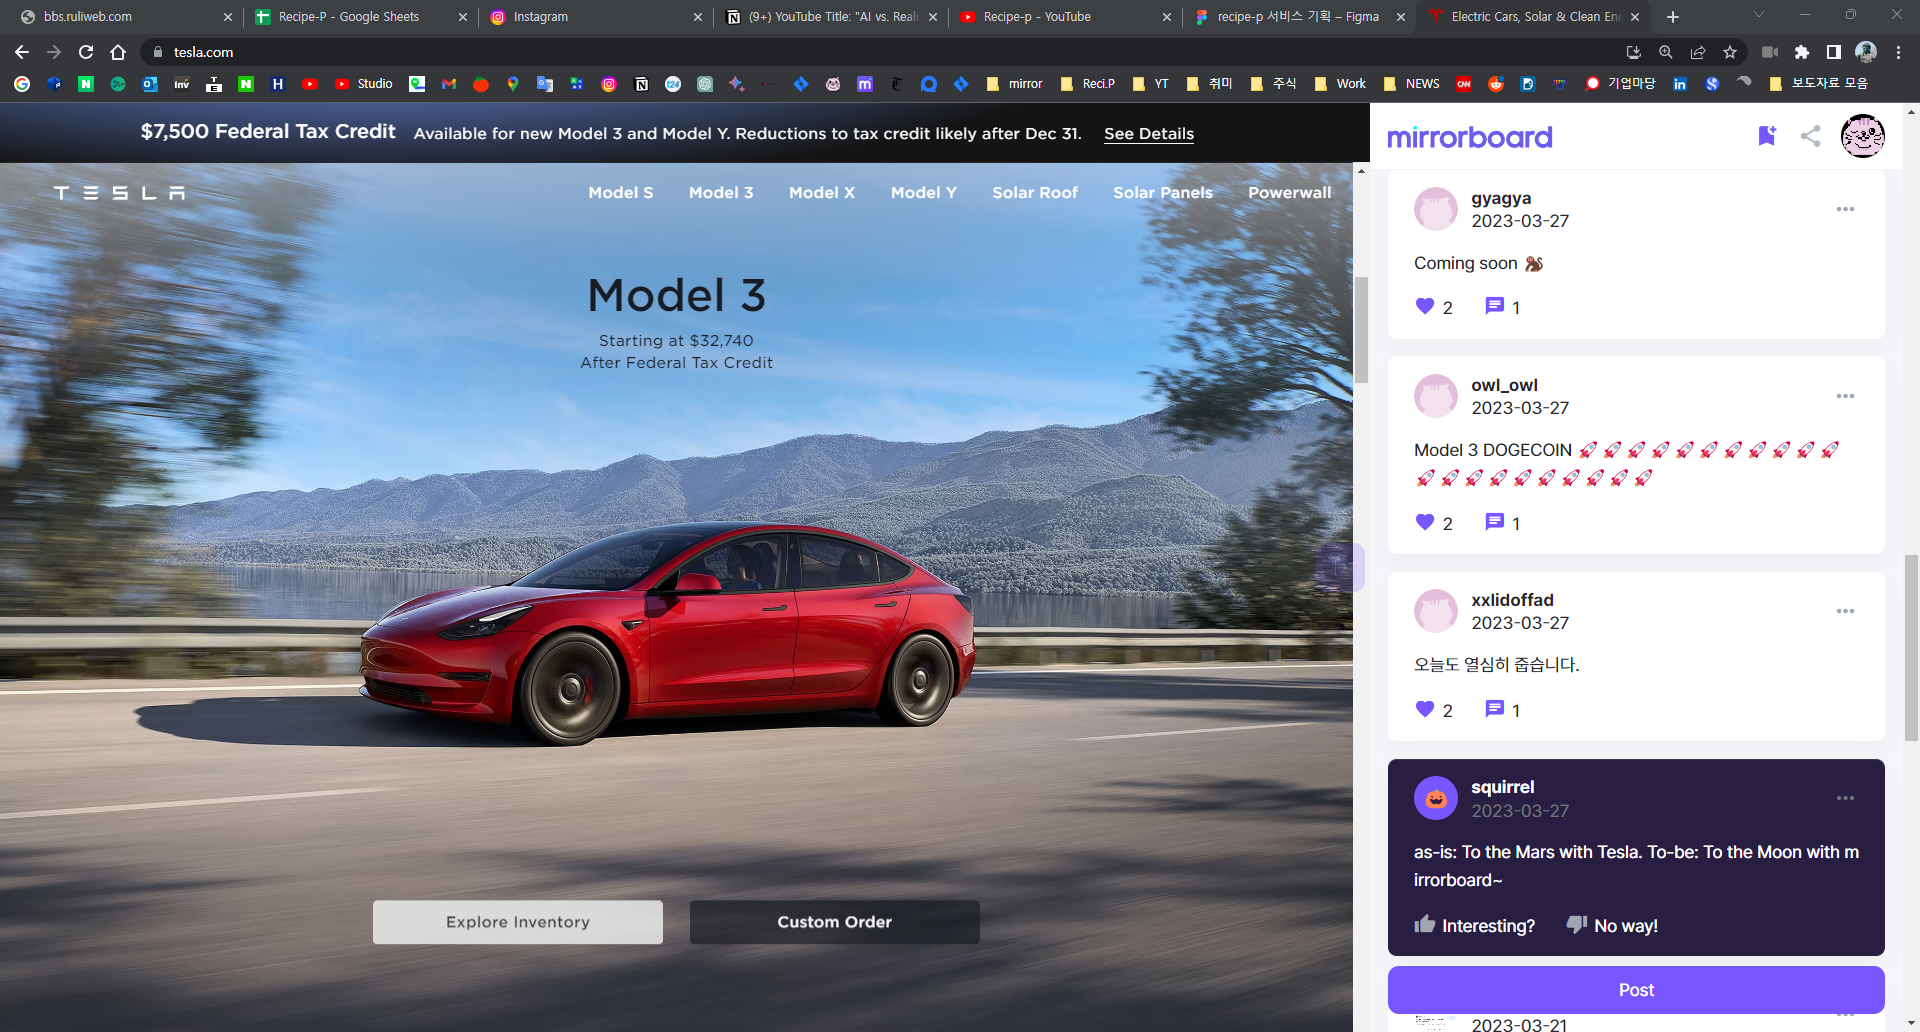This screenshot has width=1920, height=1032.
Task: Bookmark this page in mirrorboard
Action: click(x=1767, y=136)
